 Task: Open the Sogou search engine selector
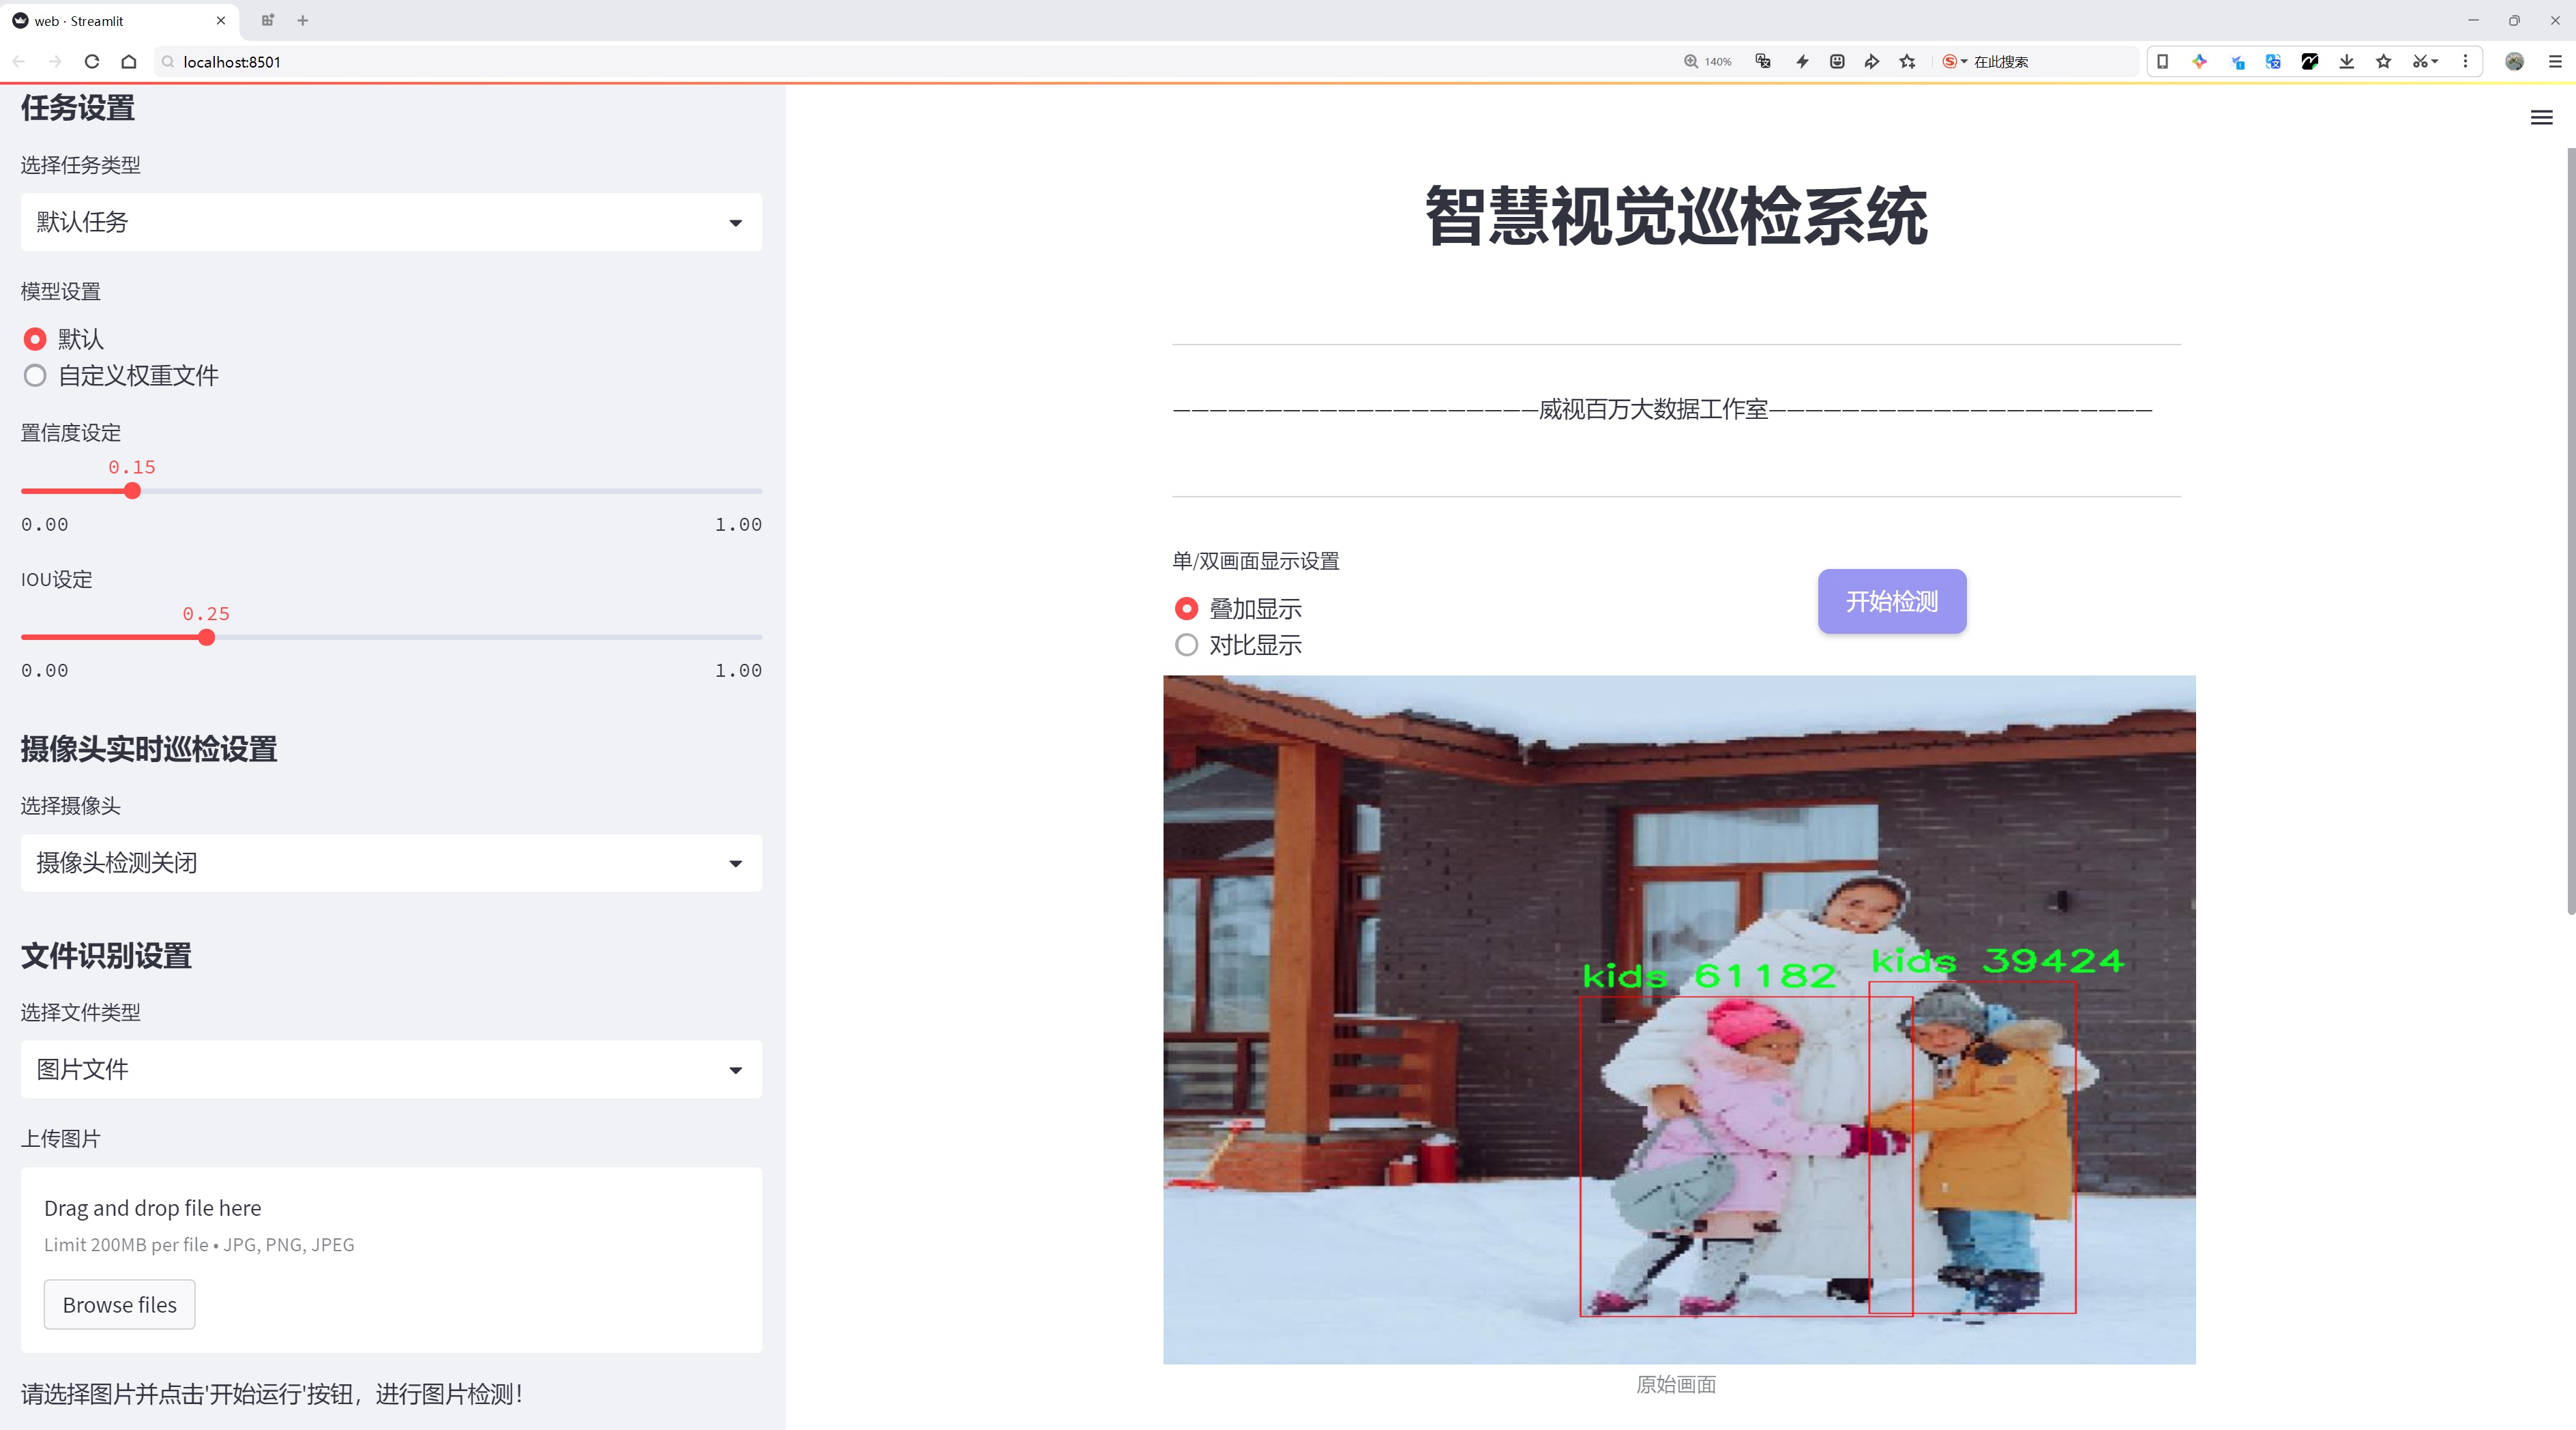coord(1954,62)
